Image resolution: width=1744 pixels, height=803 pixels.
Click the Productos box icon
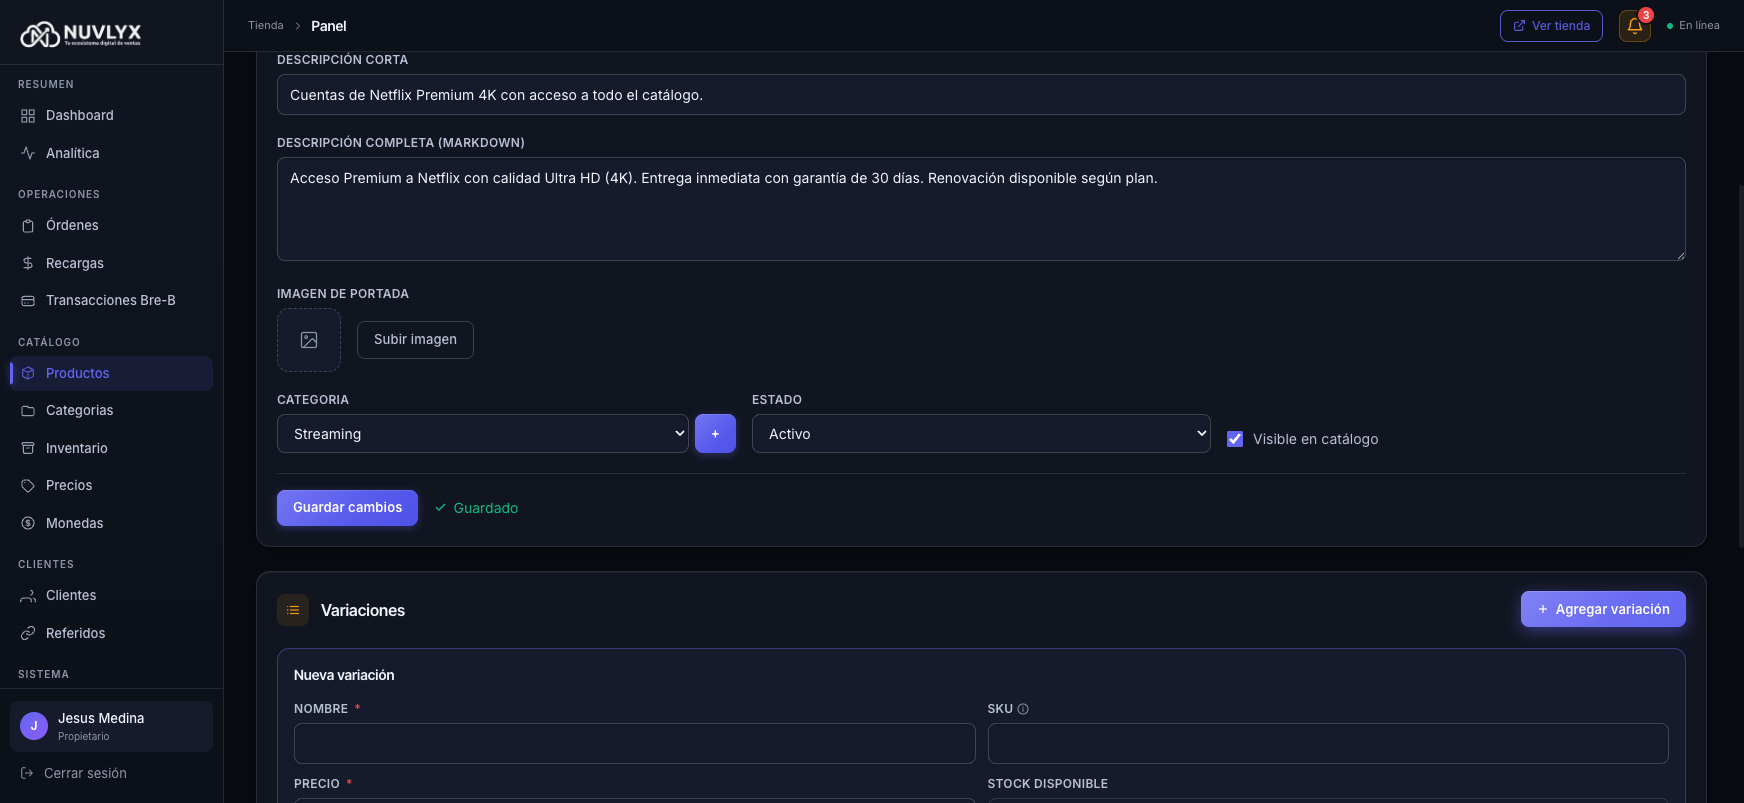pyautogui.click(x=28, y=373)
